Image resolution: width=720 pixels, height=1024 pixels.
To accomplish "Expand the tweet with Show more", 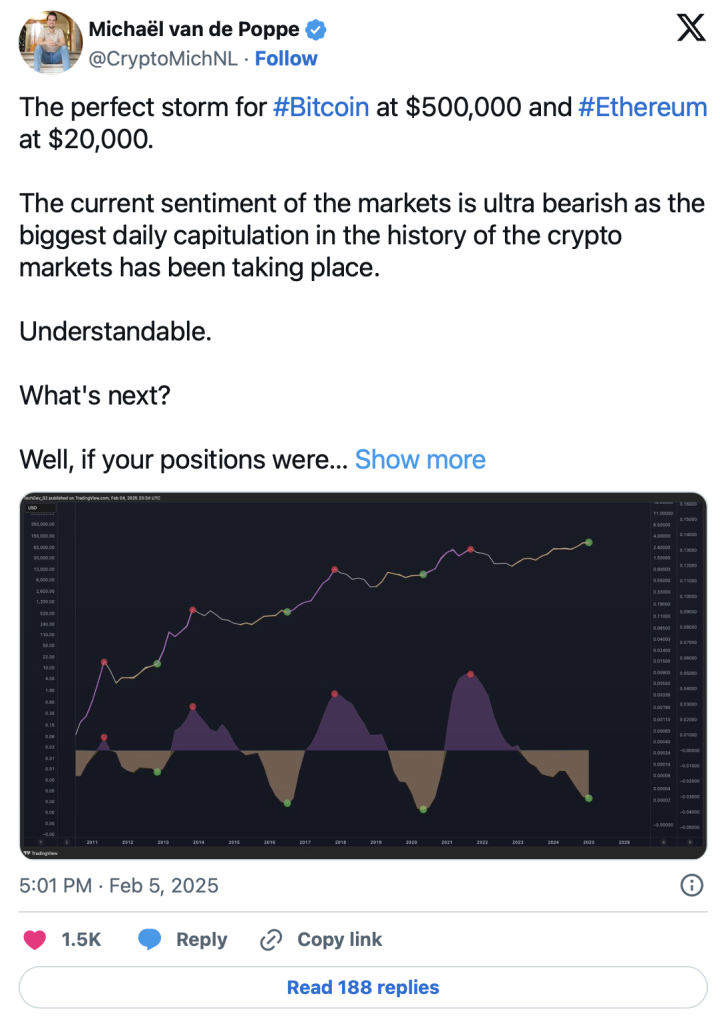I will point(420,459).
